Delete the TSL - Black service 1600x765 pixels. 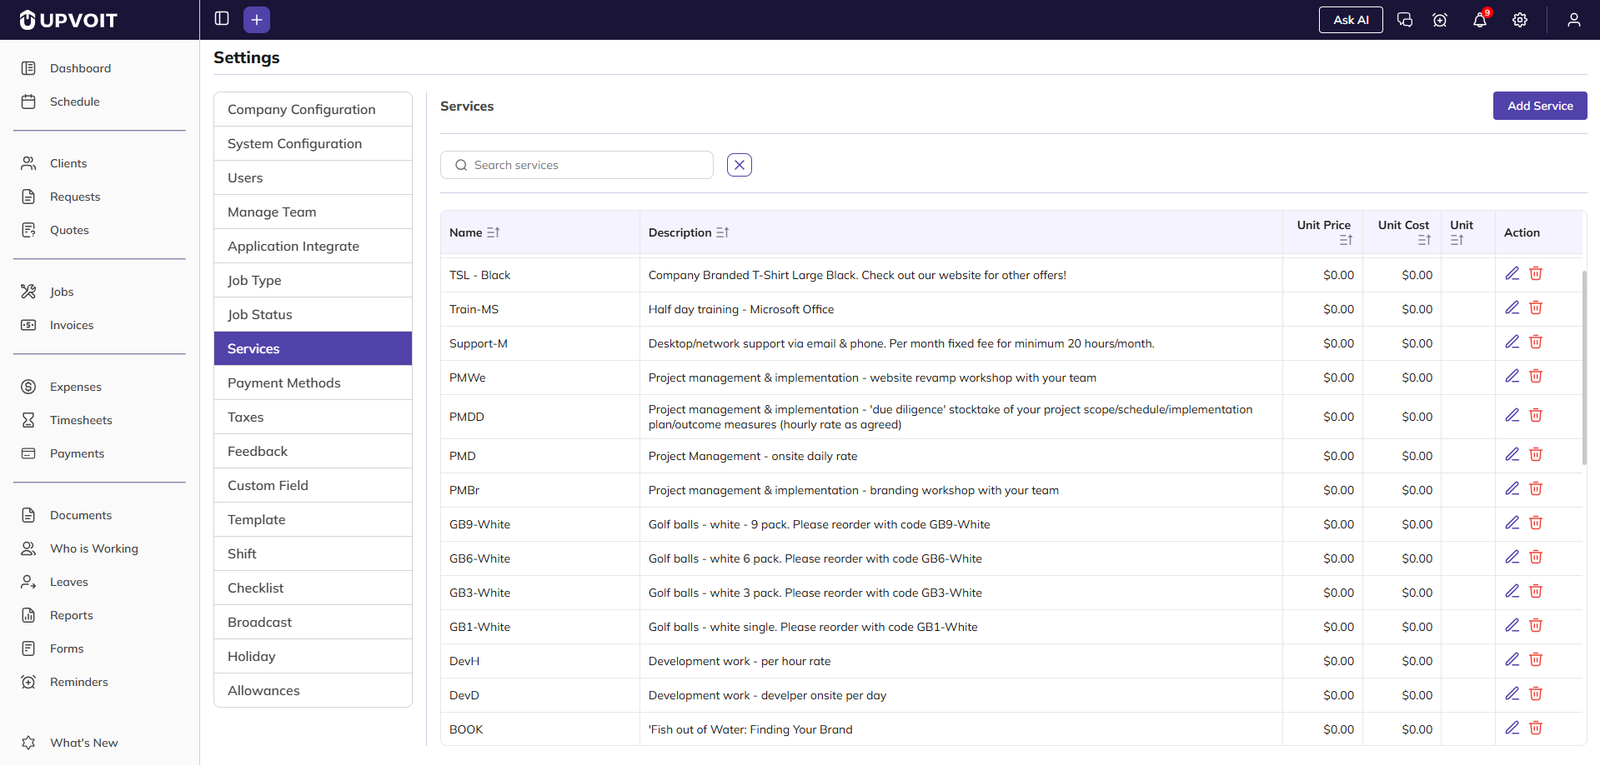[x=1536, y=274]
